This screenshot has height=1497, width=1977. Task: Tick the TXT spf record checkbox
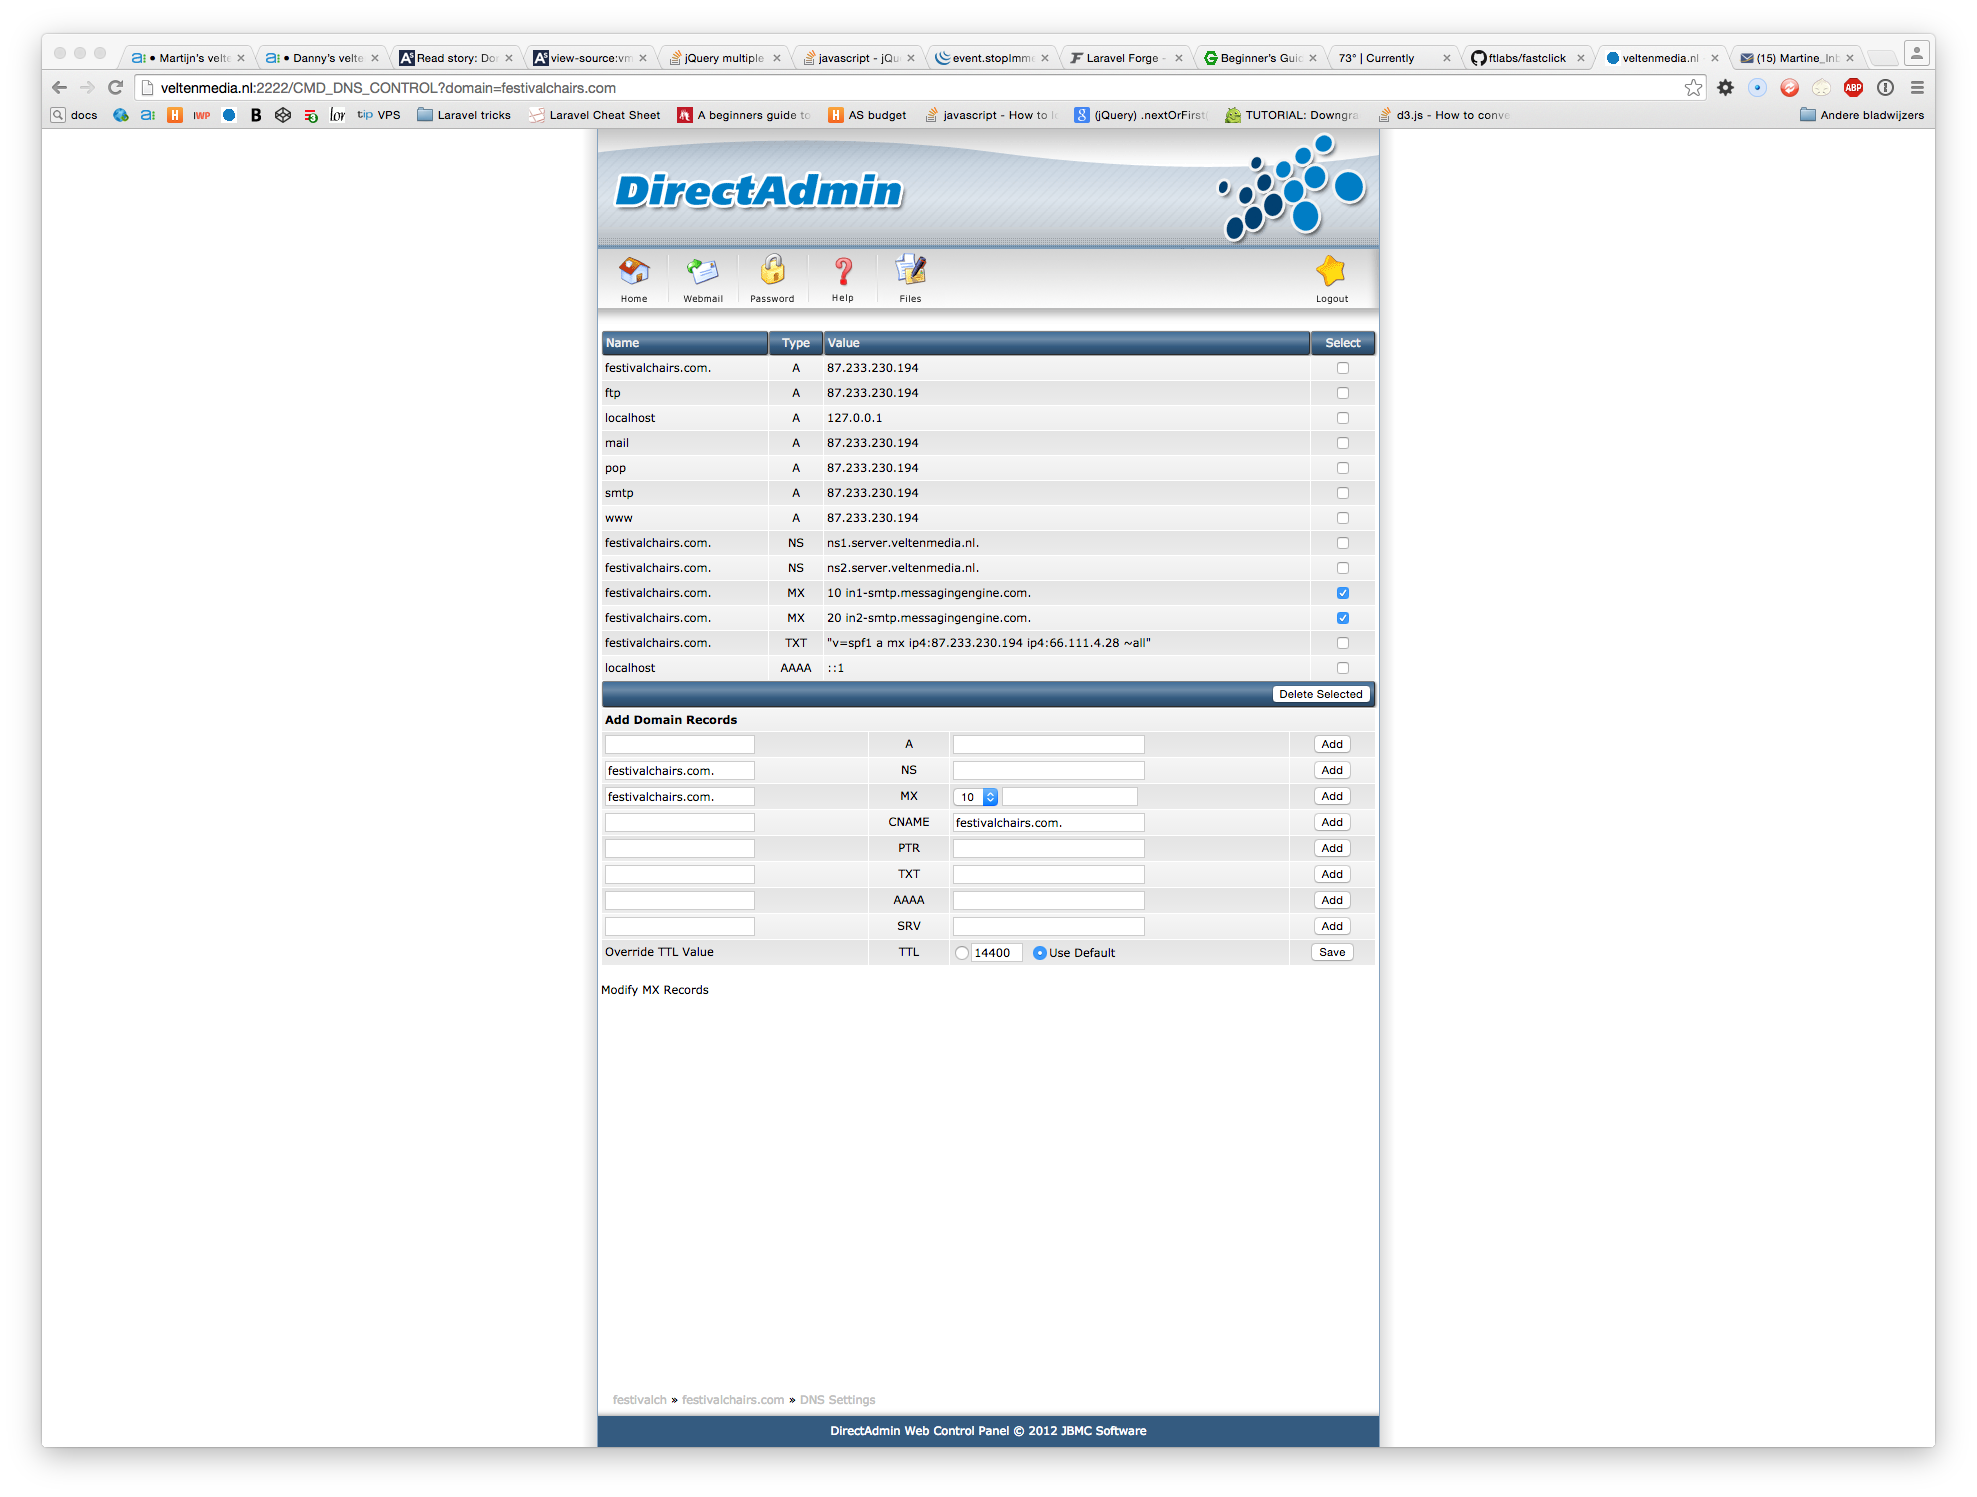coord(1343,643)
